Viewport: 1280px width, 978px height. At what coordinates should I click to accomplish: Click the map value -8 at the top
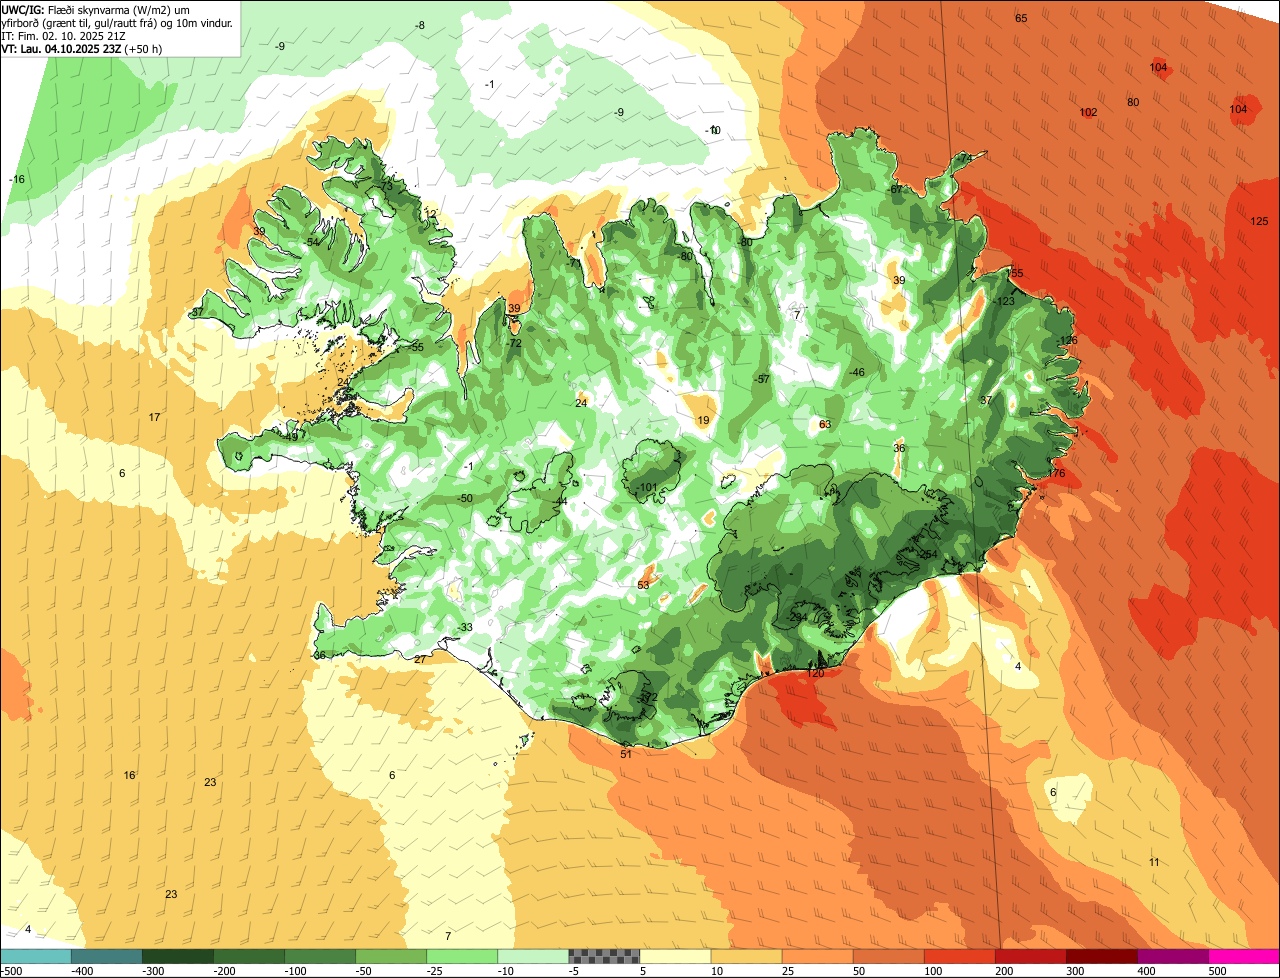click(420, 25)
